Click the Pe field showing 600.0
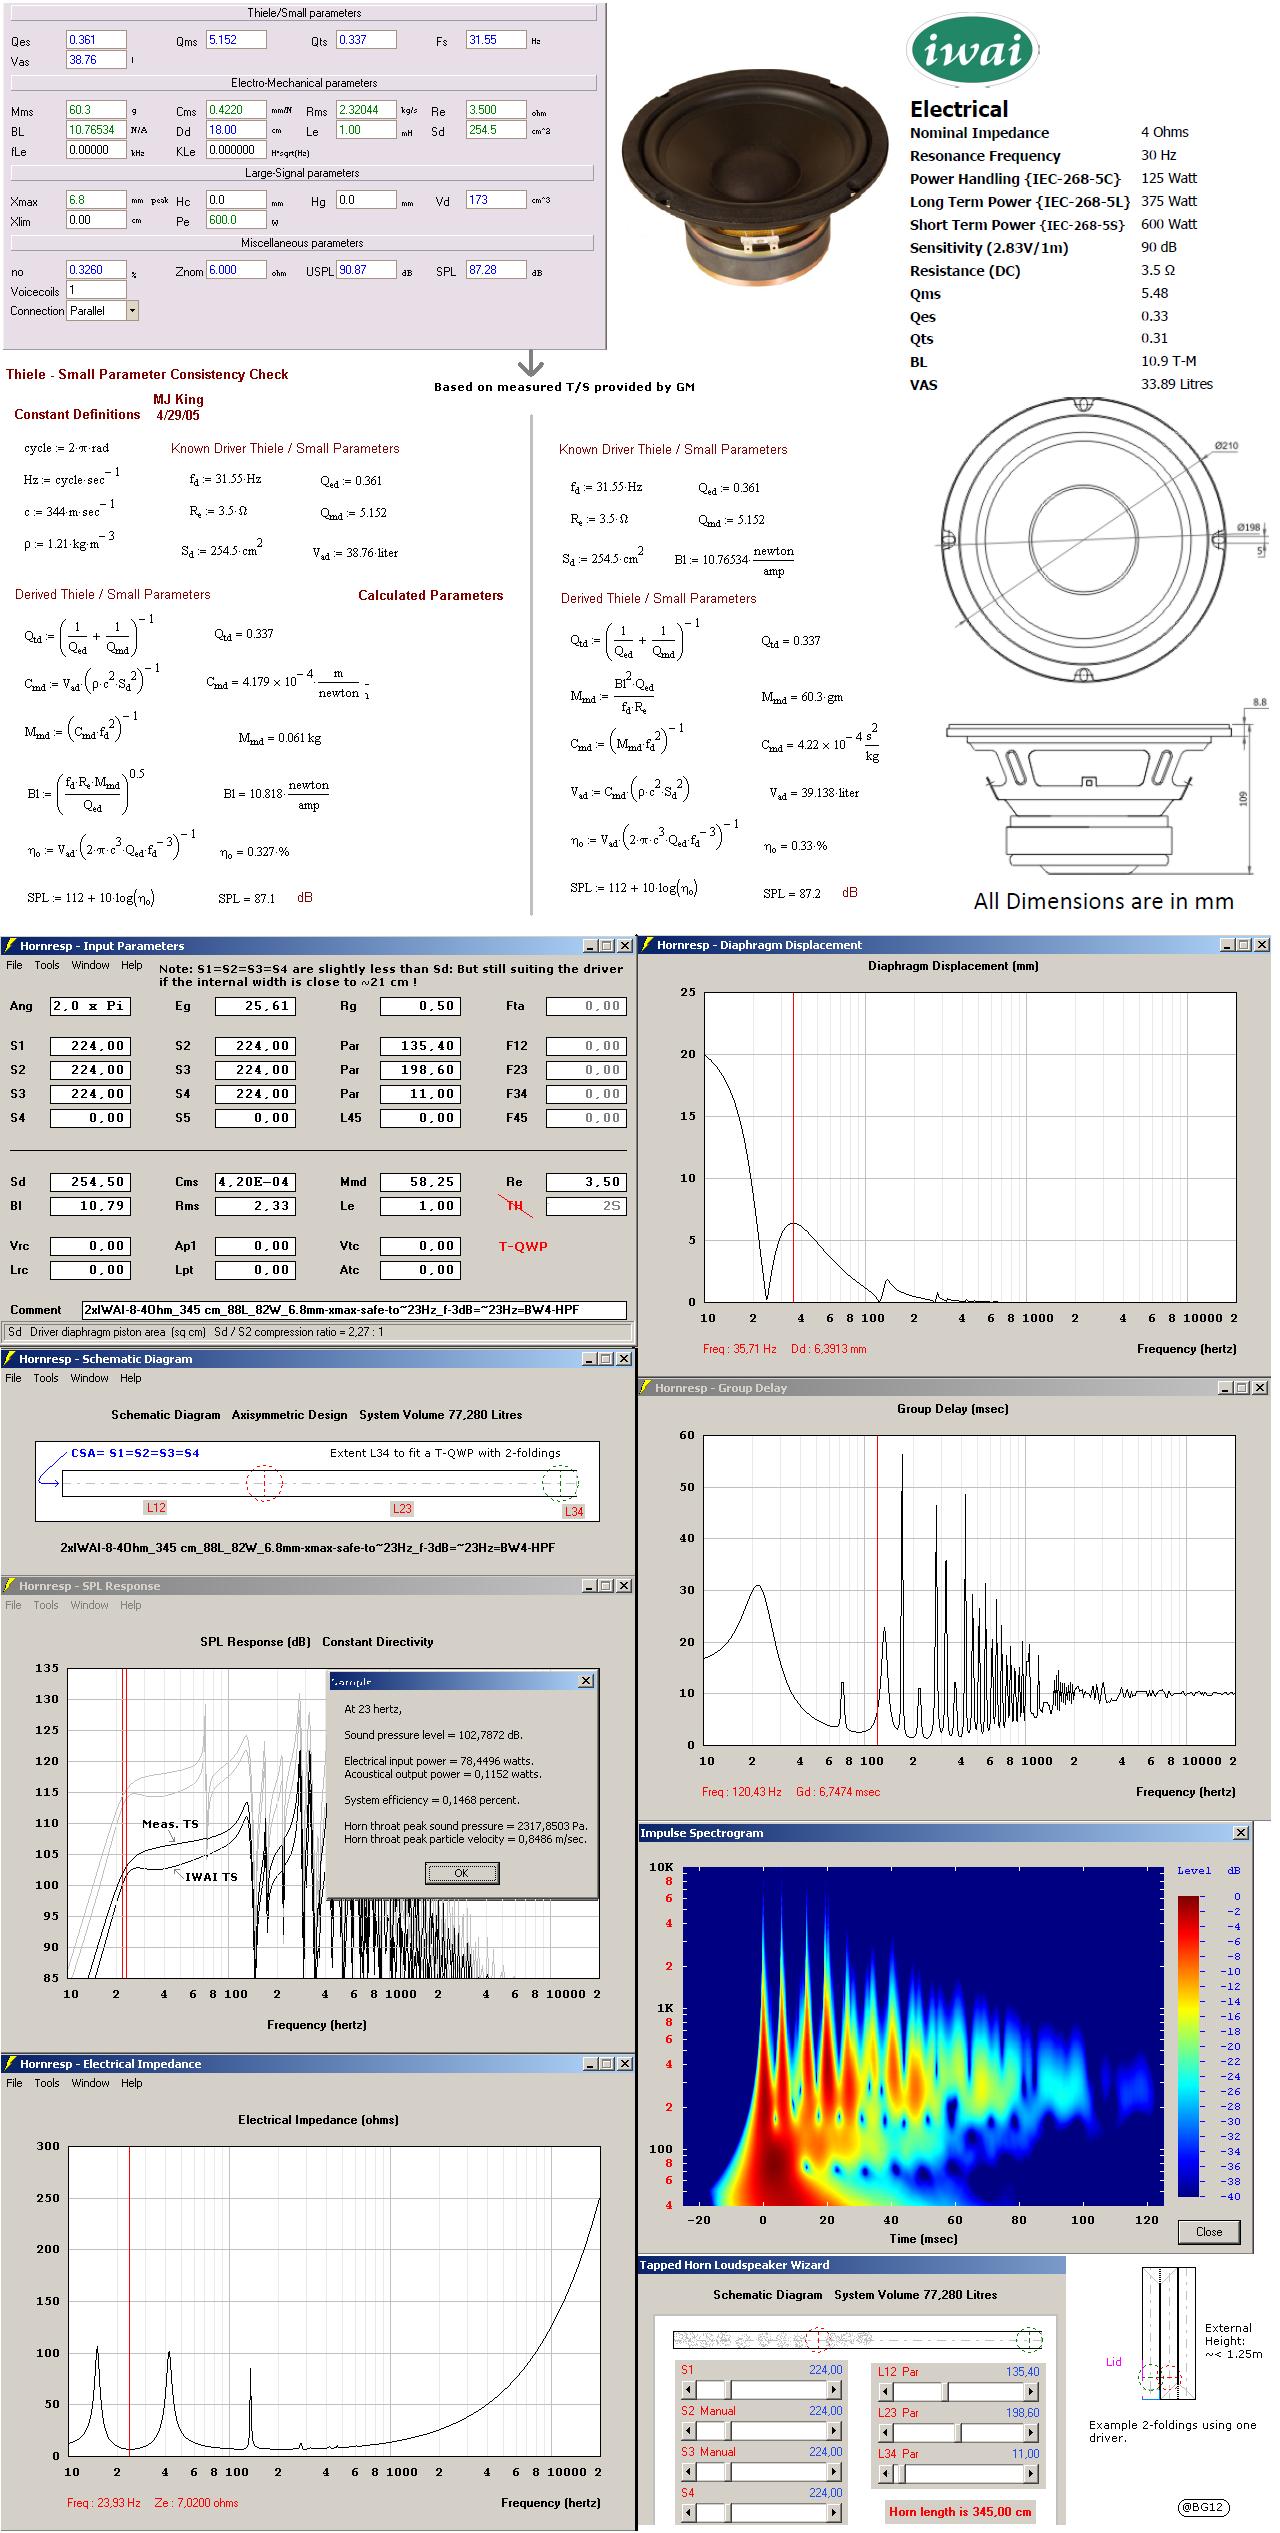This screenshot has height=2533, width=1280. [236, 220]
